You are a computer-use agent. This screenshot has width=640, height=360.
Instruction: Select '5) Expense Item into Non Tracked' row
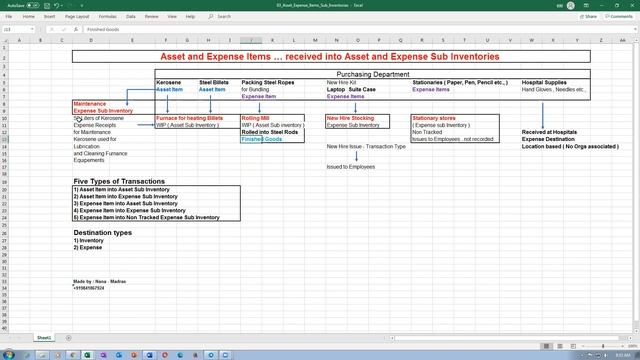coord(147,218)
